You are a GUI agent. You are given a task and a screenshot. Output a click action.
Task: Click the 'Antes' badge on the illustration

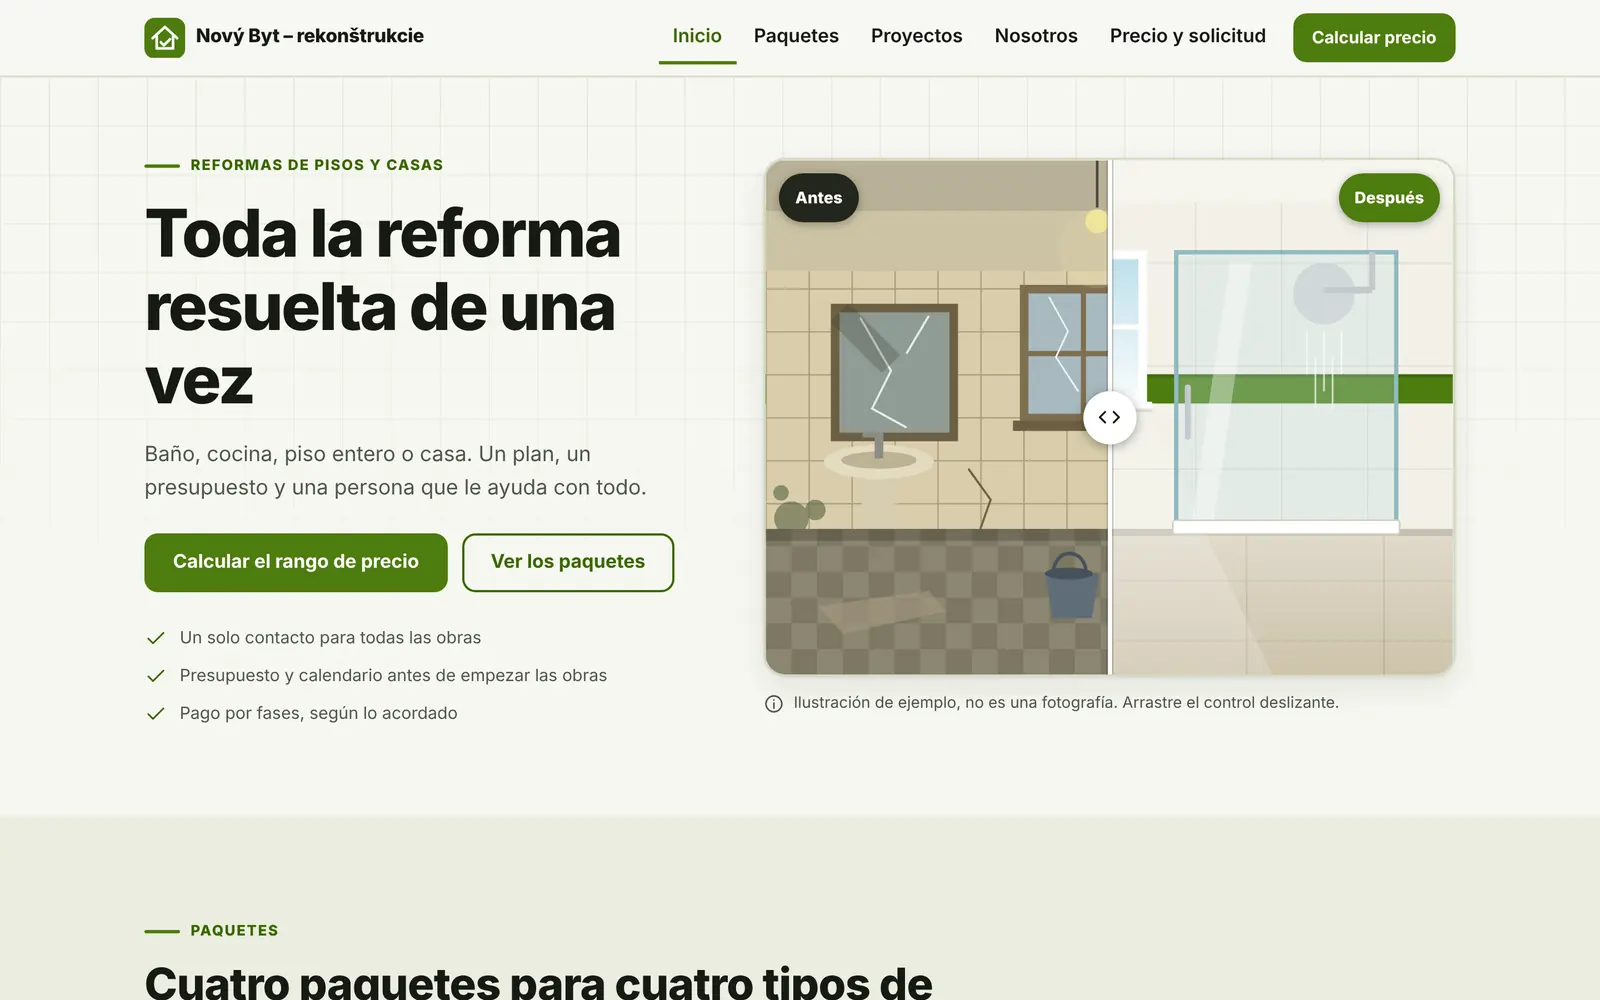(x=818, y=198)
